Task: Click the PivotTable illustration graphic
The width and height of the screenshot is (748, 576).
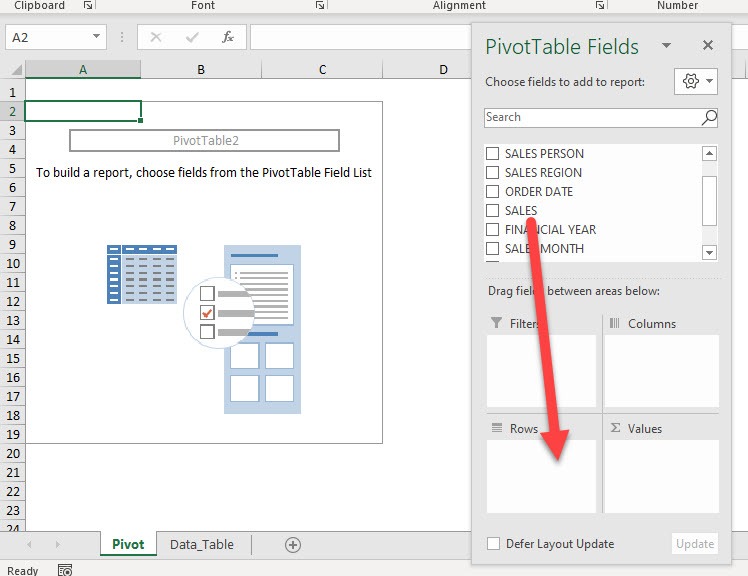Action: (x=204, y=329)
